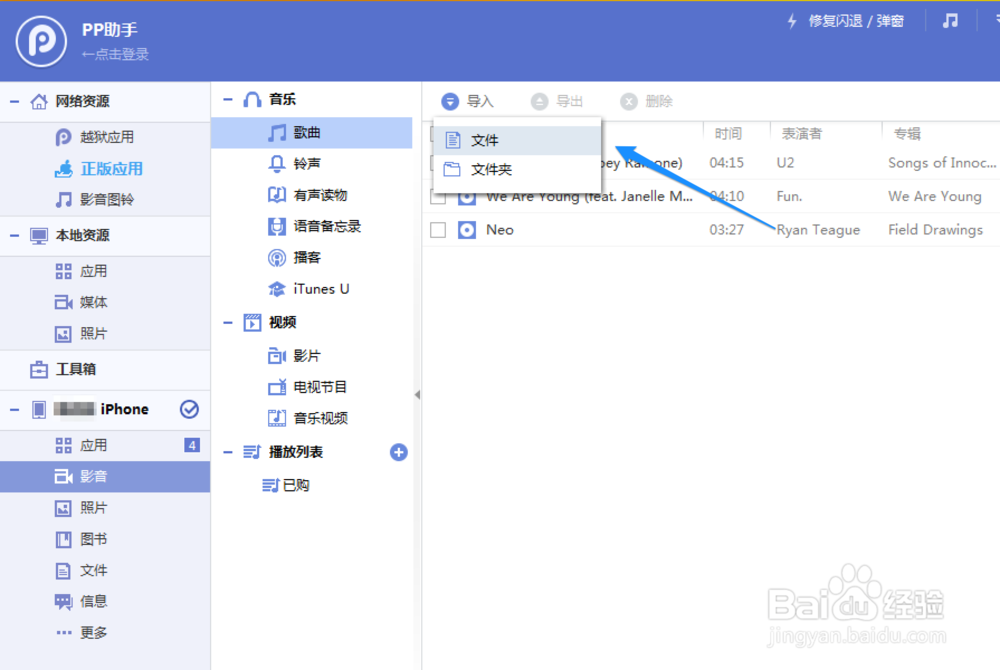
Task: Select iPhone 影音 item
Action: [x=105, y=477]
